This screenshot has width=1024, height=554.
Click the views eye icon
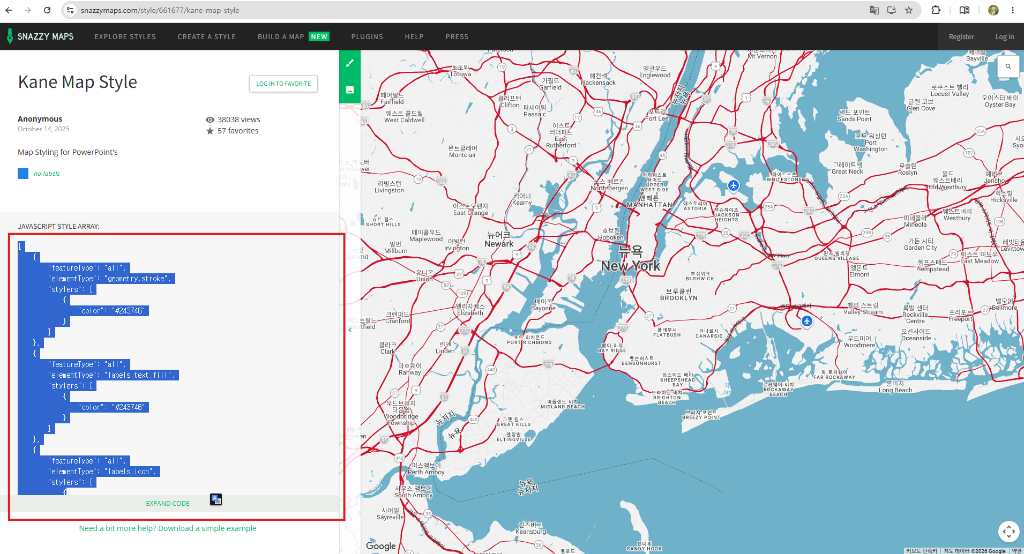[210, 120]
